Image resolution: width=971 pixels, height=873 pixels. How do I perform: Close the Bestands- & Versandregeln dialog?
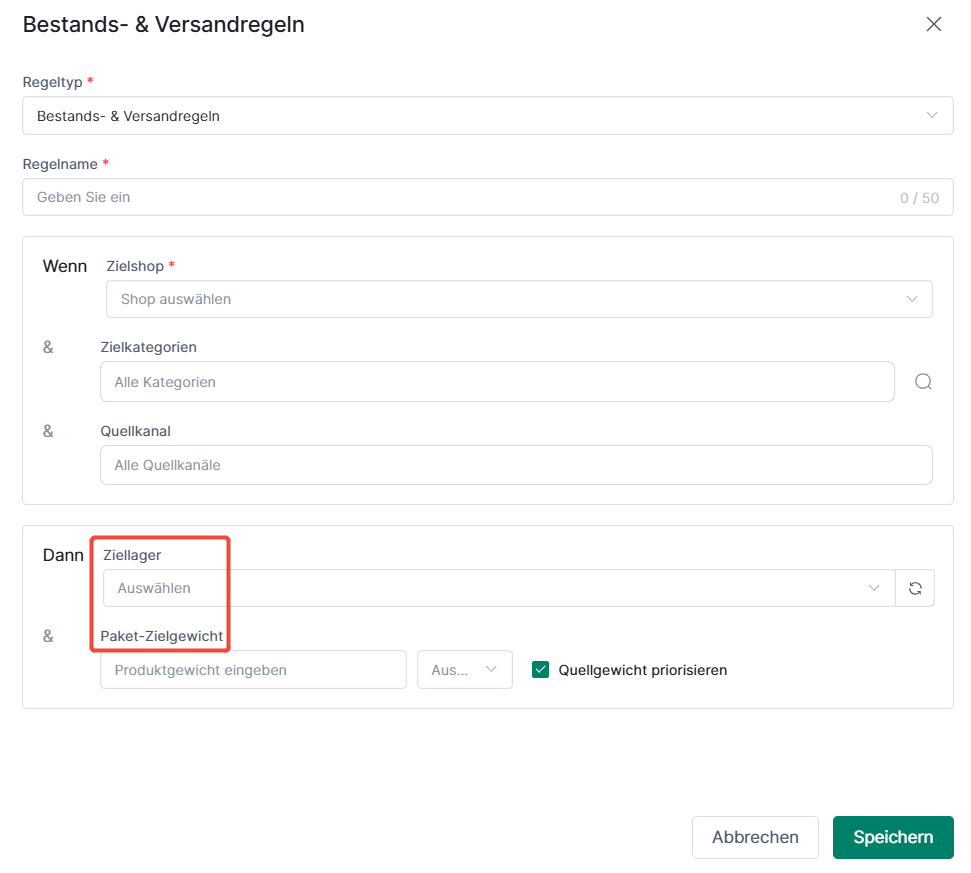pos(933,24)
